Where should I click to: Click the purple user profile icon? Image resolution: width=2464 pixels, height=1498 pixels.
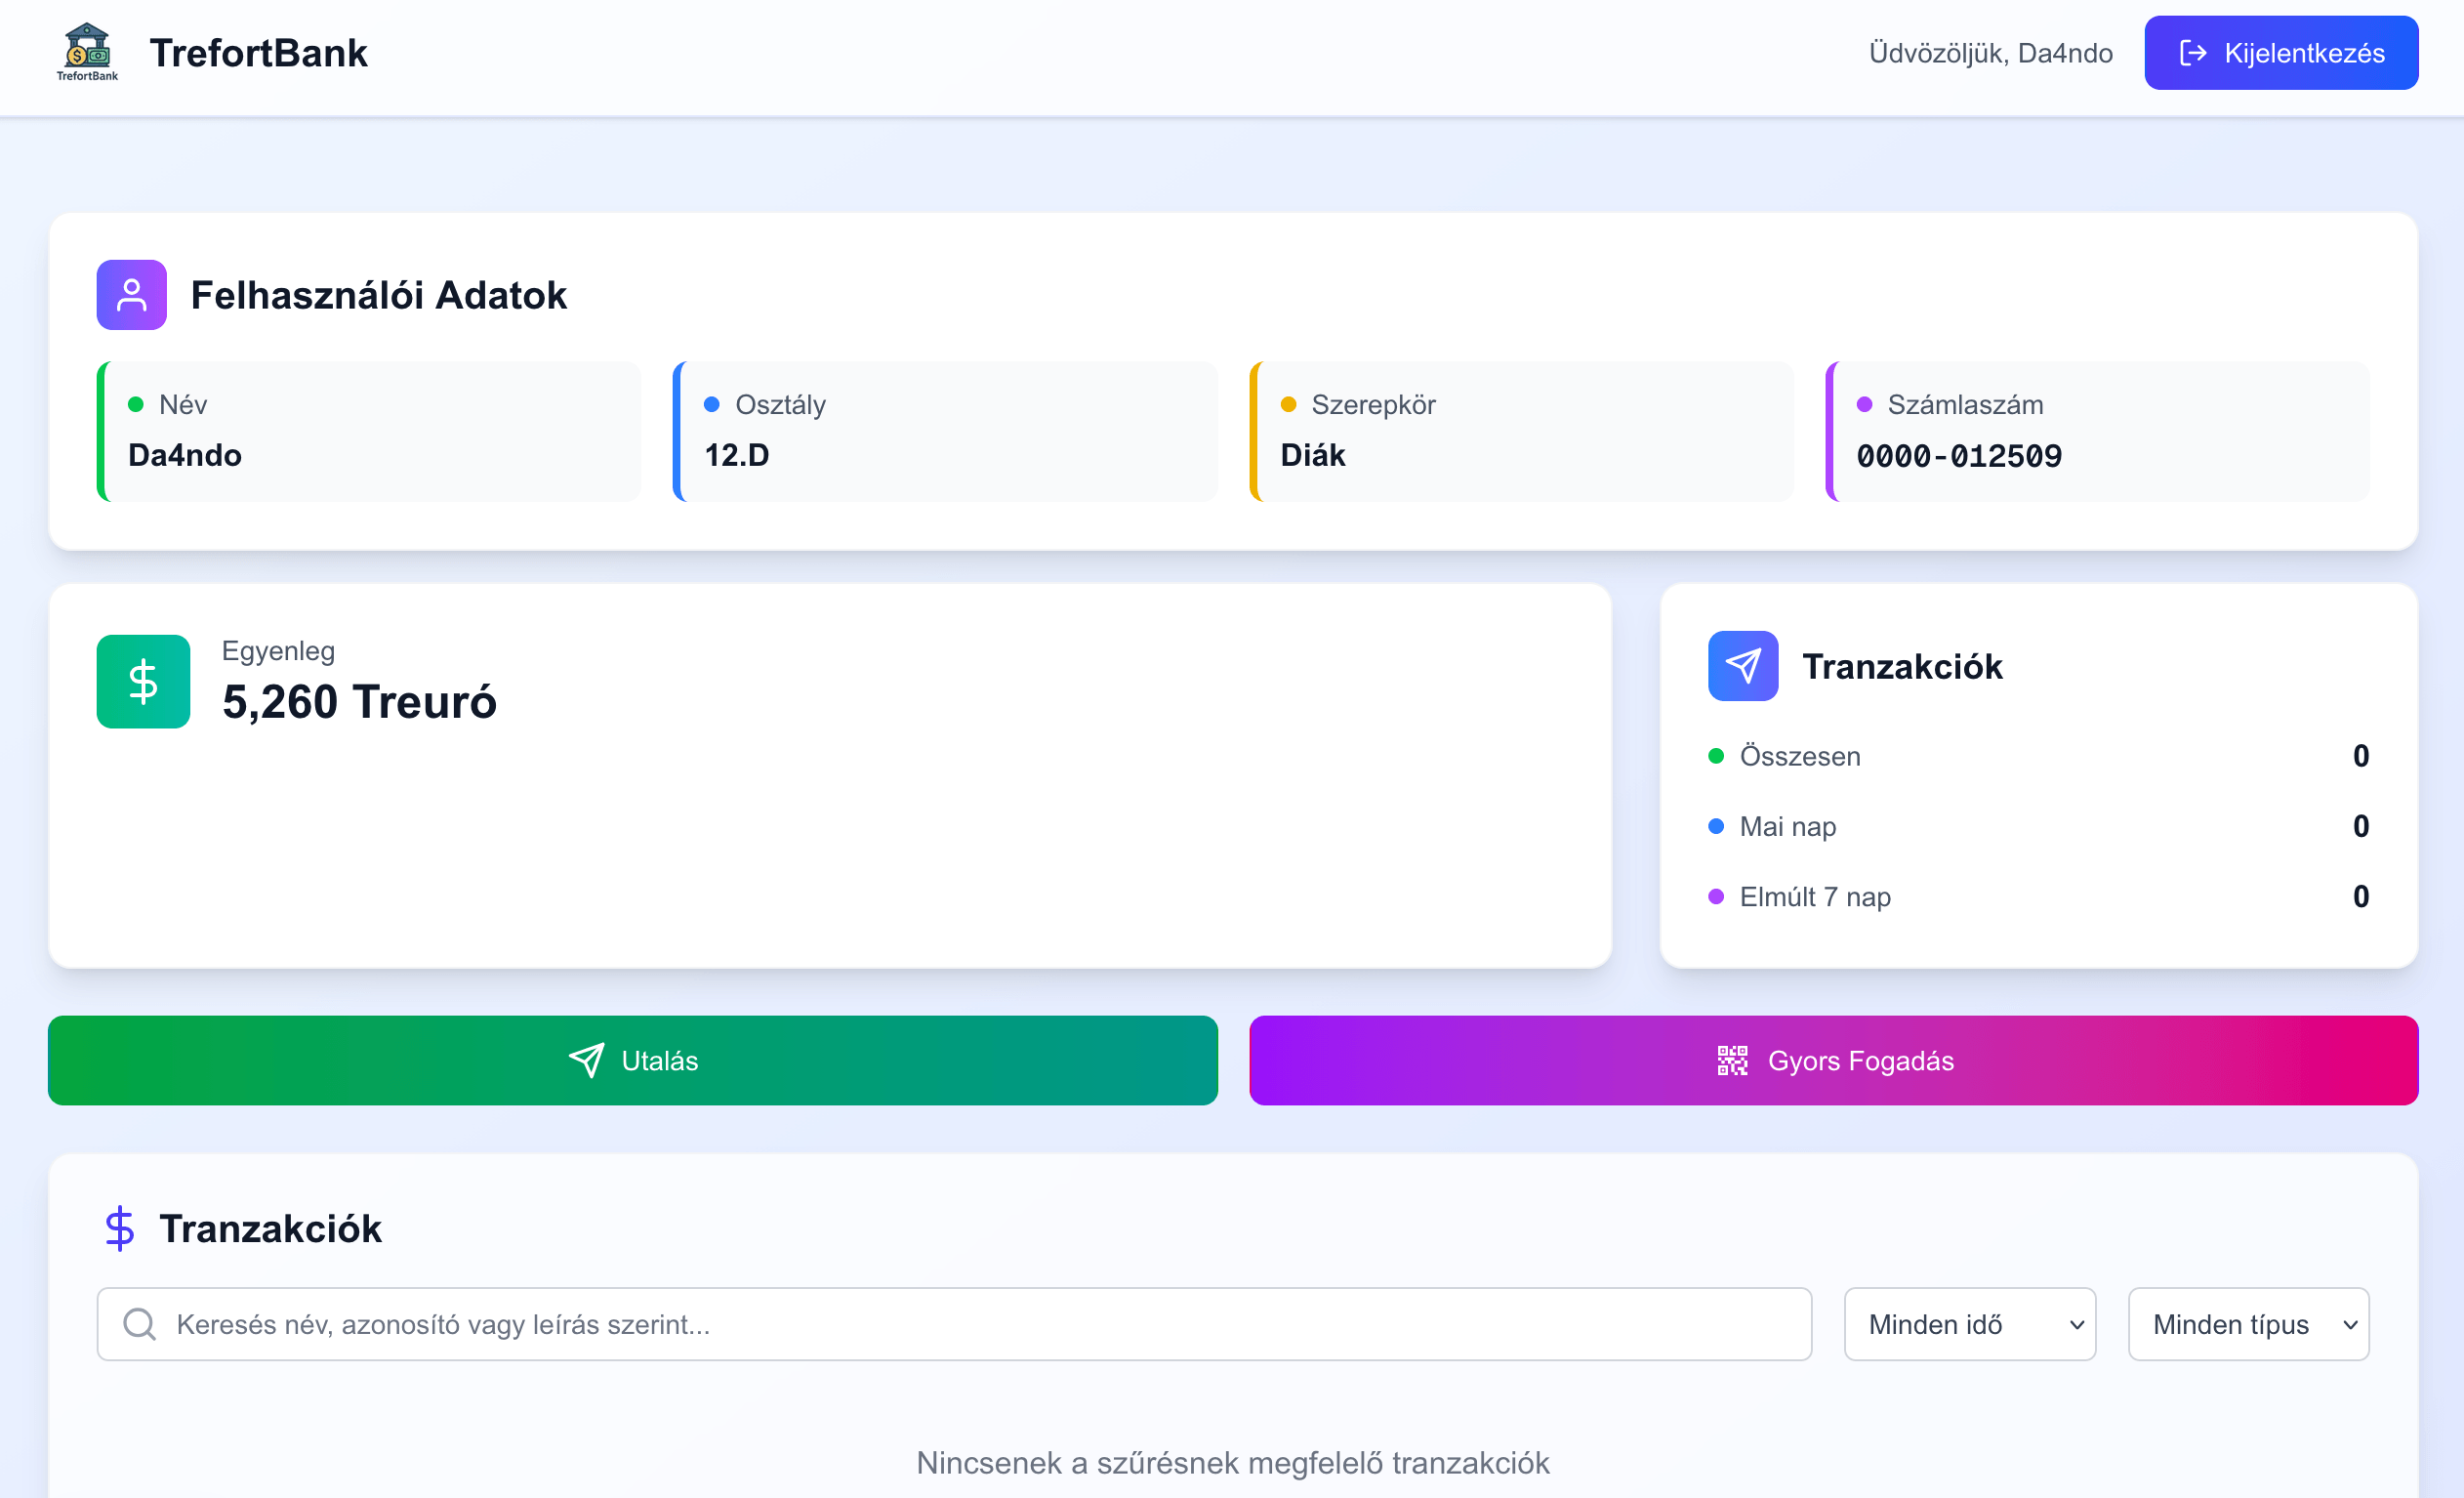tap(130, 294)
